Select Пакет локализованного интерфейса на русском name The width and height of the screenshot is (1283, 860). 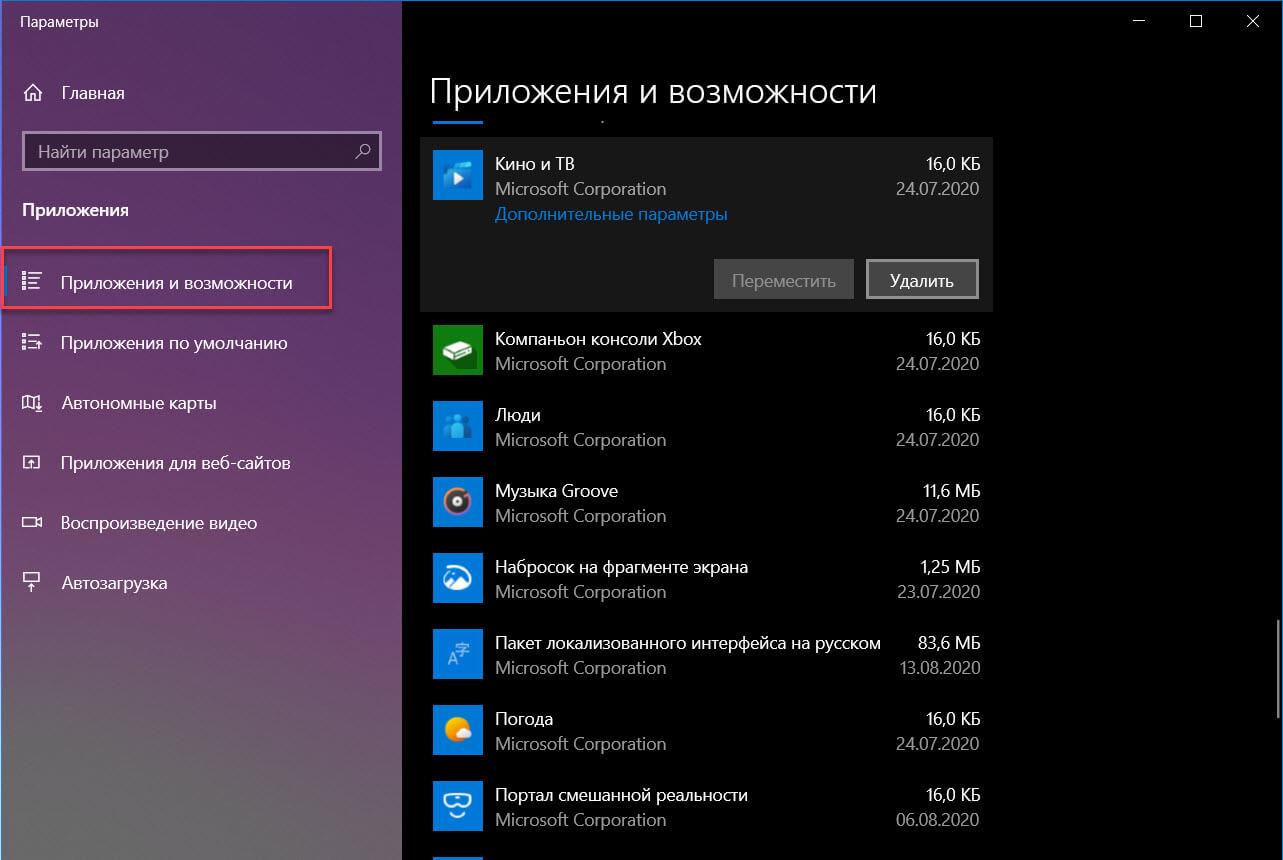(688, 642)
